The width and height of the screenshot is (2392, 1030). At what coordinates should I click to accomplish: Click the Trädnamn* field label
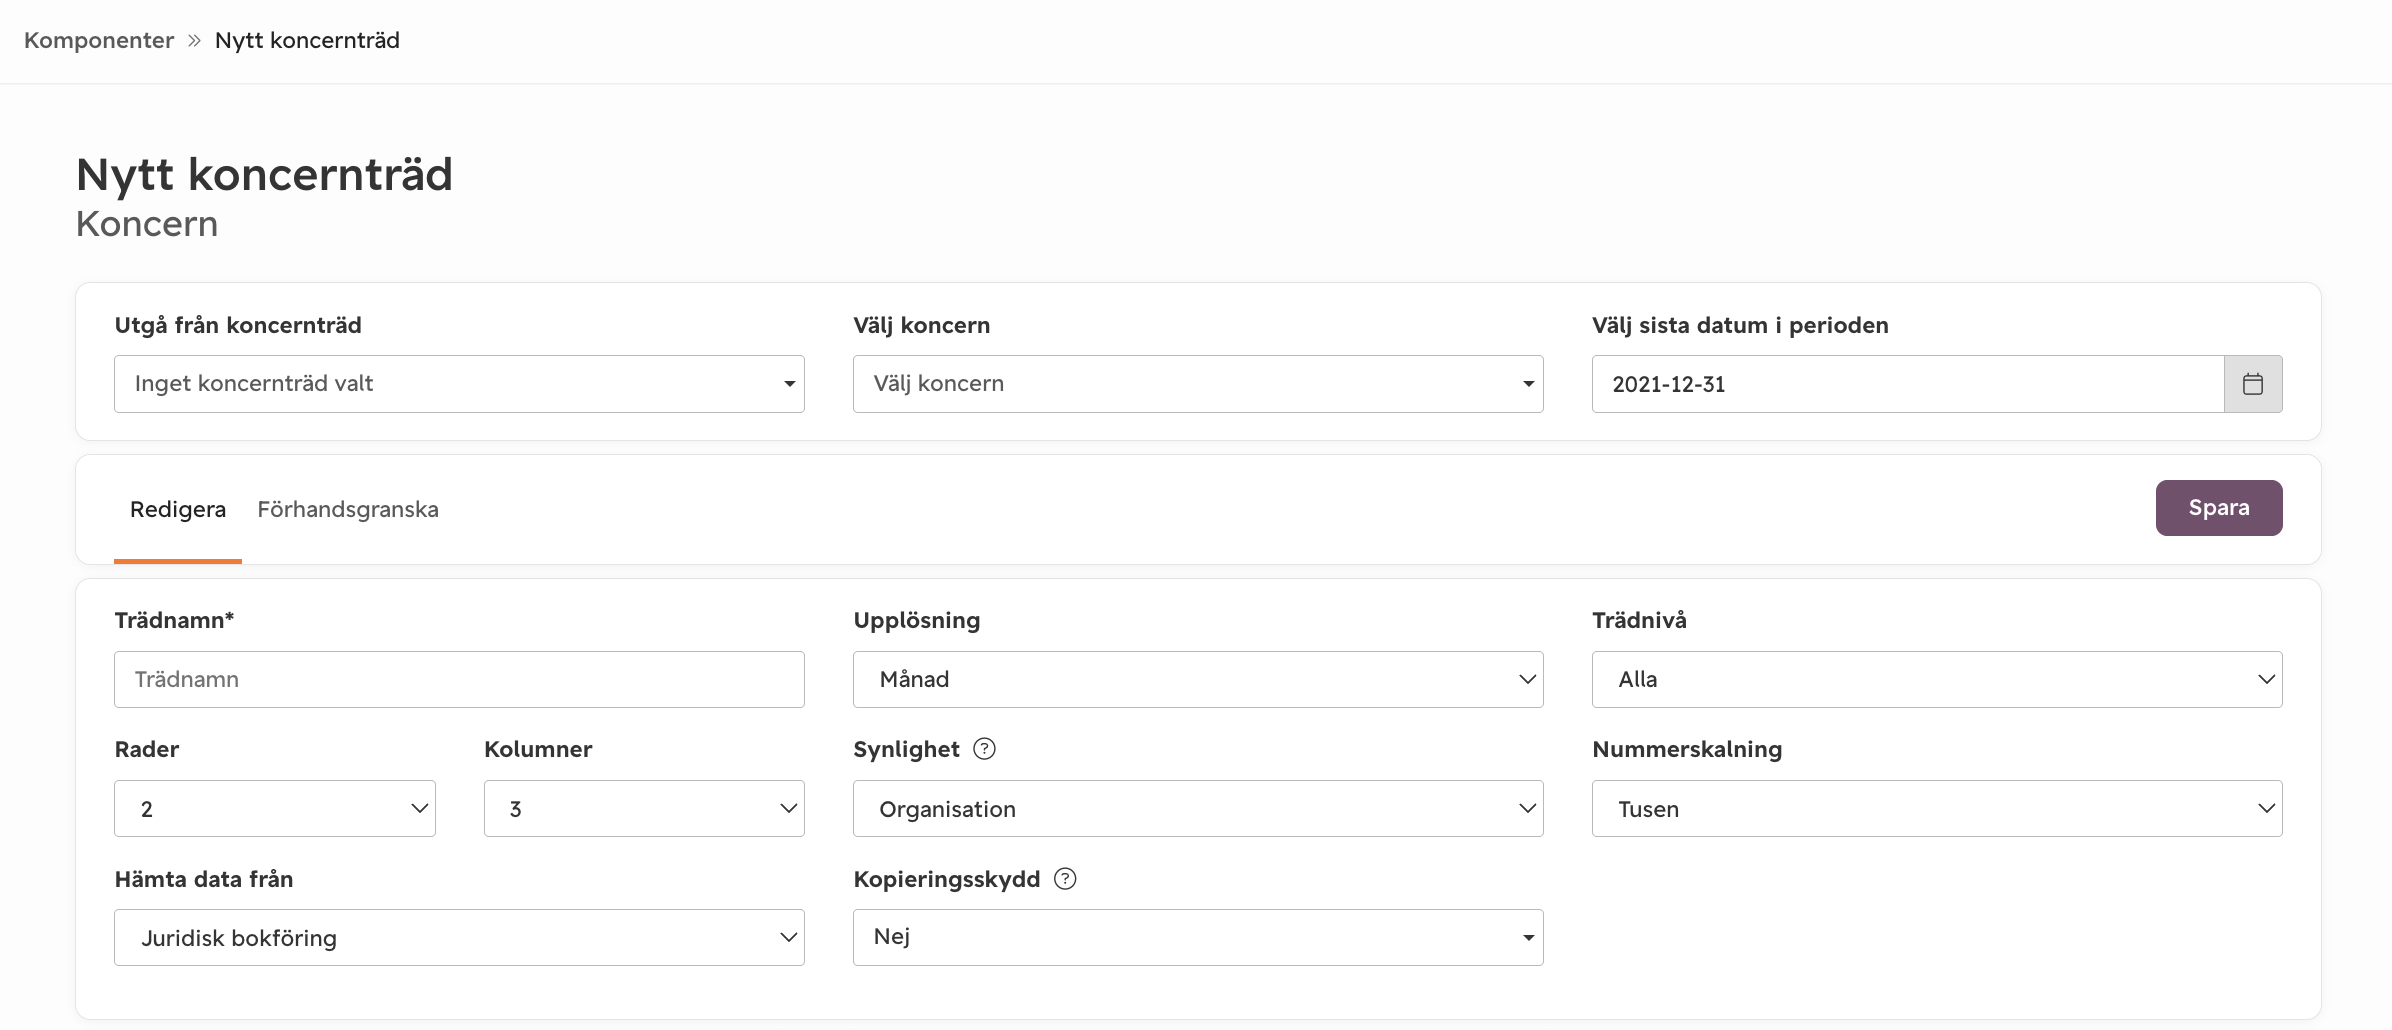174,620
